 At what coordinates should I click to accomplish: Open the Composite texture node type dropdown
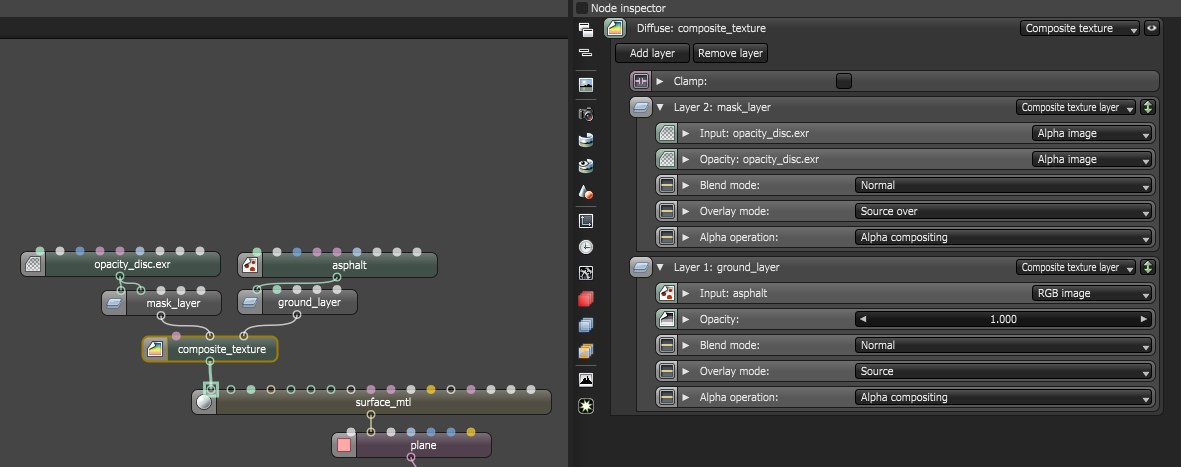click(1080, 28)
